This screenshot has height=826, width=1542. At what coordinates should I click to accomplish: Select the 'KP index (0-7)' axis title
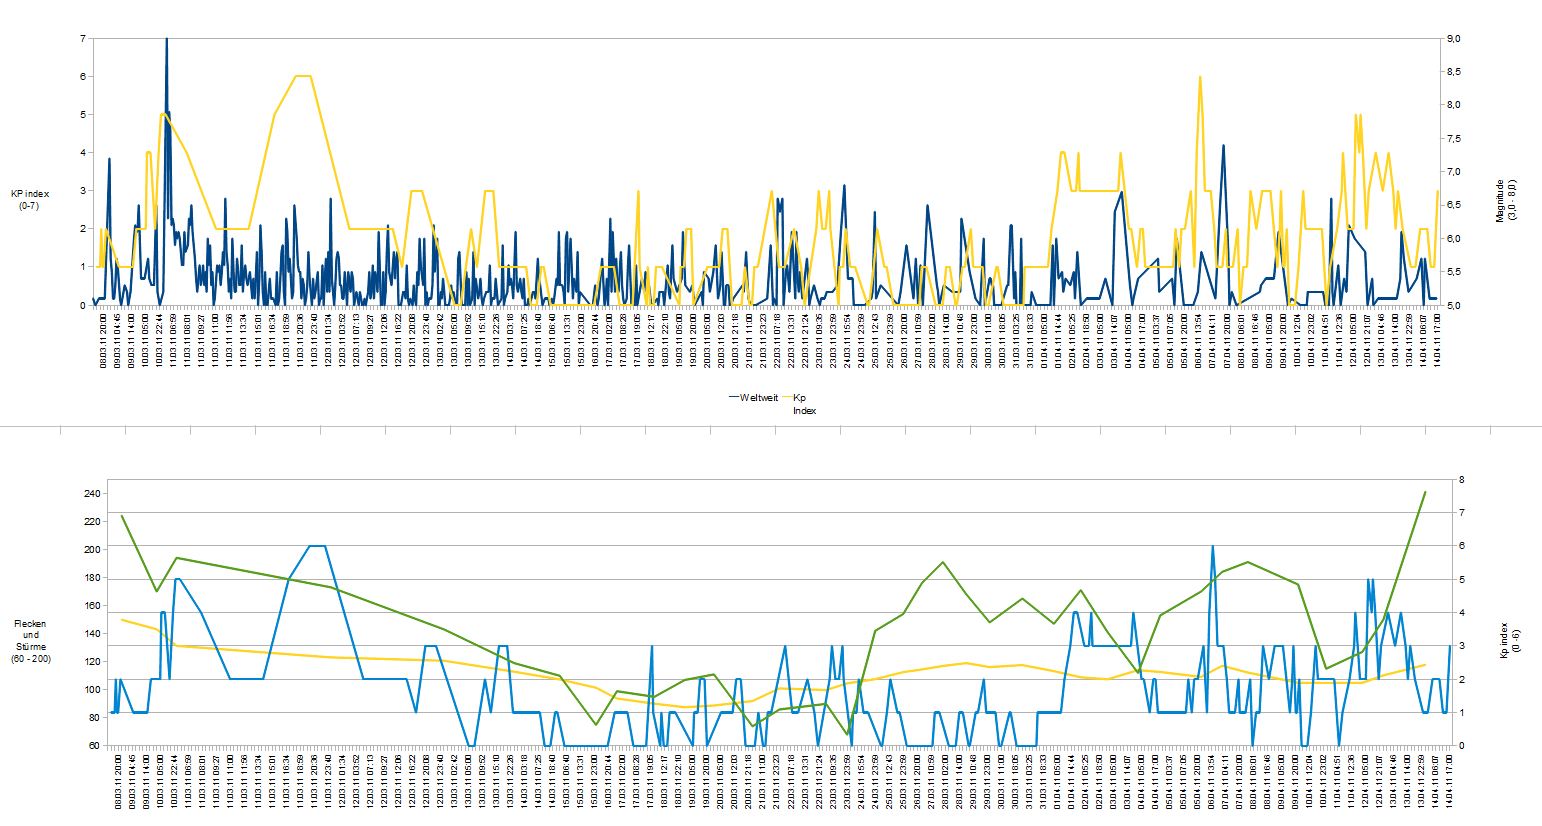pos(30,199)
